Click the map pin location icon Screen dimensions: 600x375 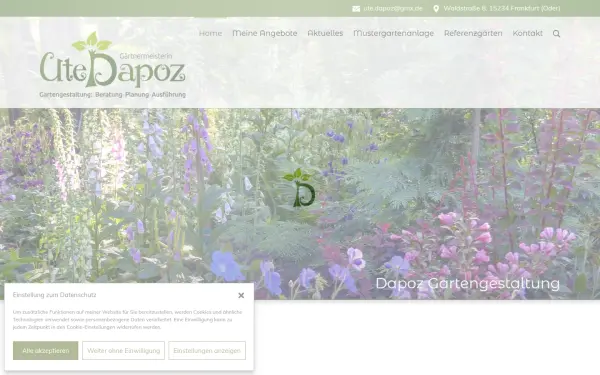tap(436, 8)
